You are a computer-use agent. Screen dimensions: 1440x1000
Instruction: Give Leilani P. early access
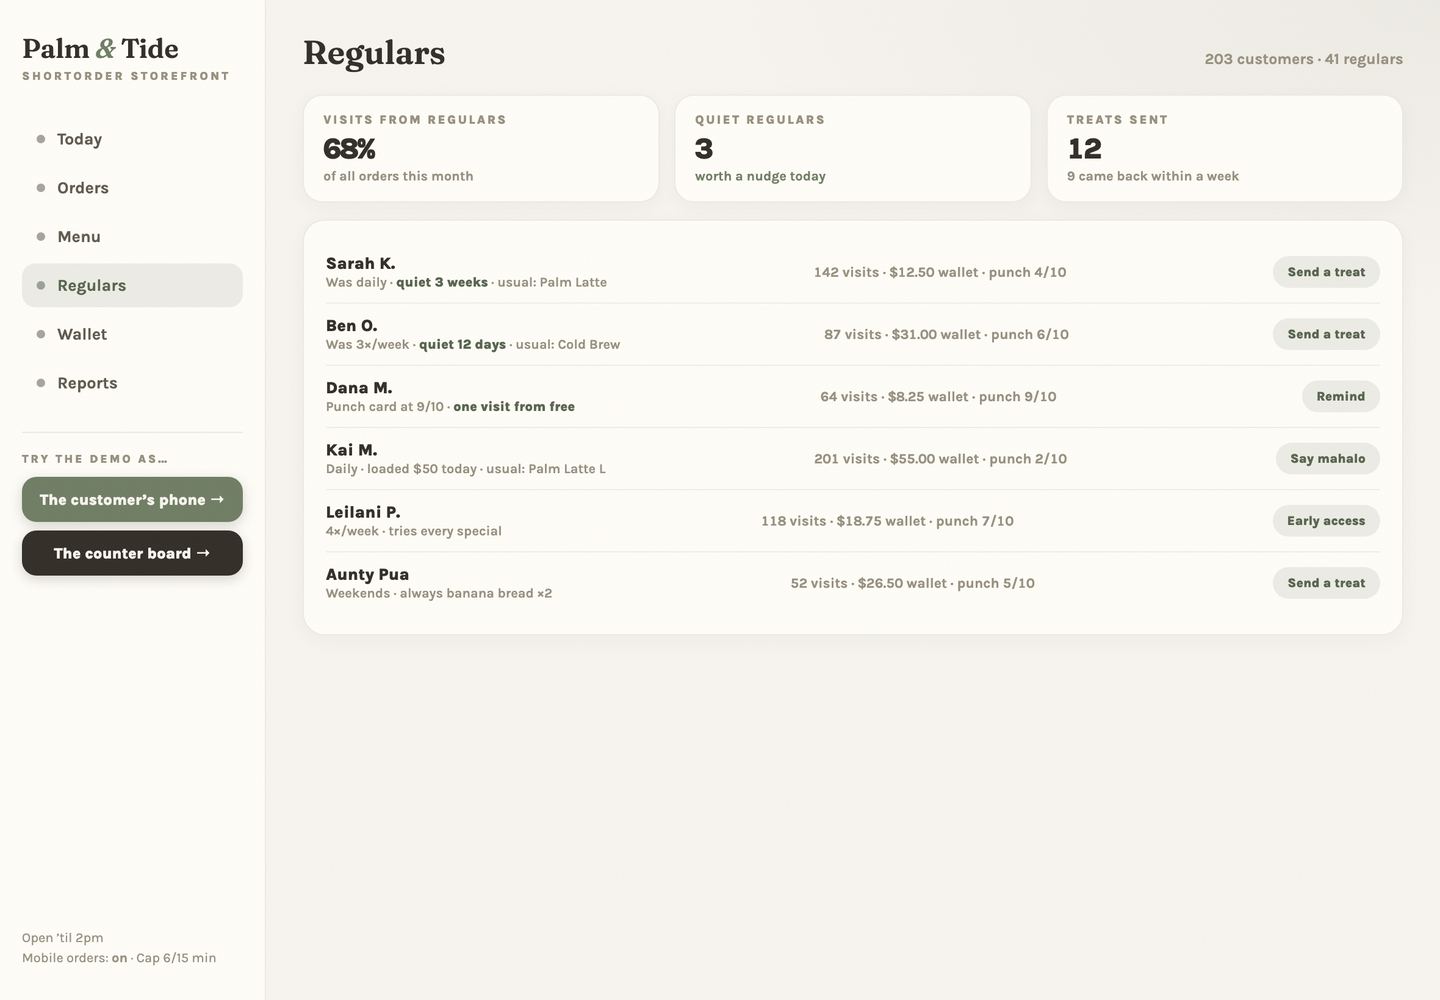(x=1326, y=521)
